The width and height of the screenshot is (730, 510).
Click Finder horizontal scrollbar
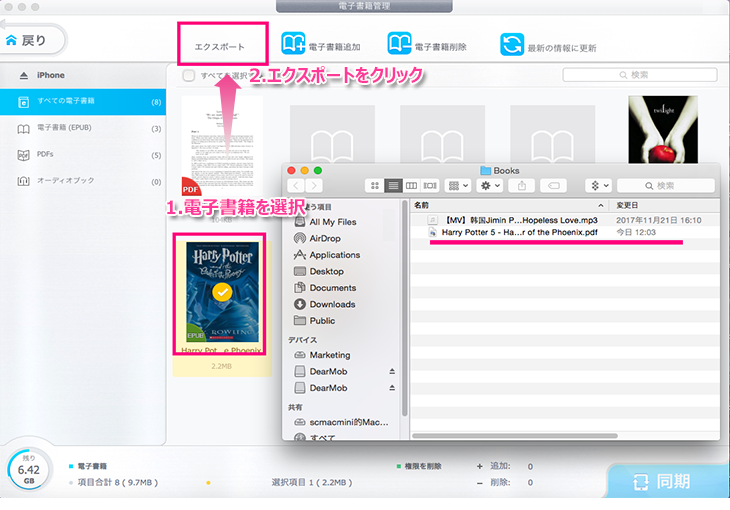click(x=515, y=436)
